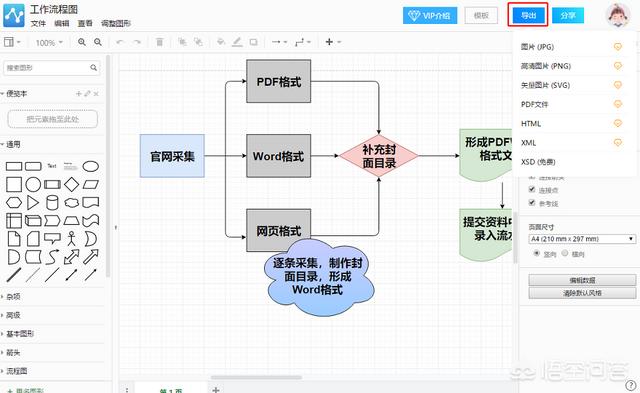Click the plus insert icon in toolbar
Screen dimensions: 640x393
[329, 42]
